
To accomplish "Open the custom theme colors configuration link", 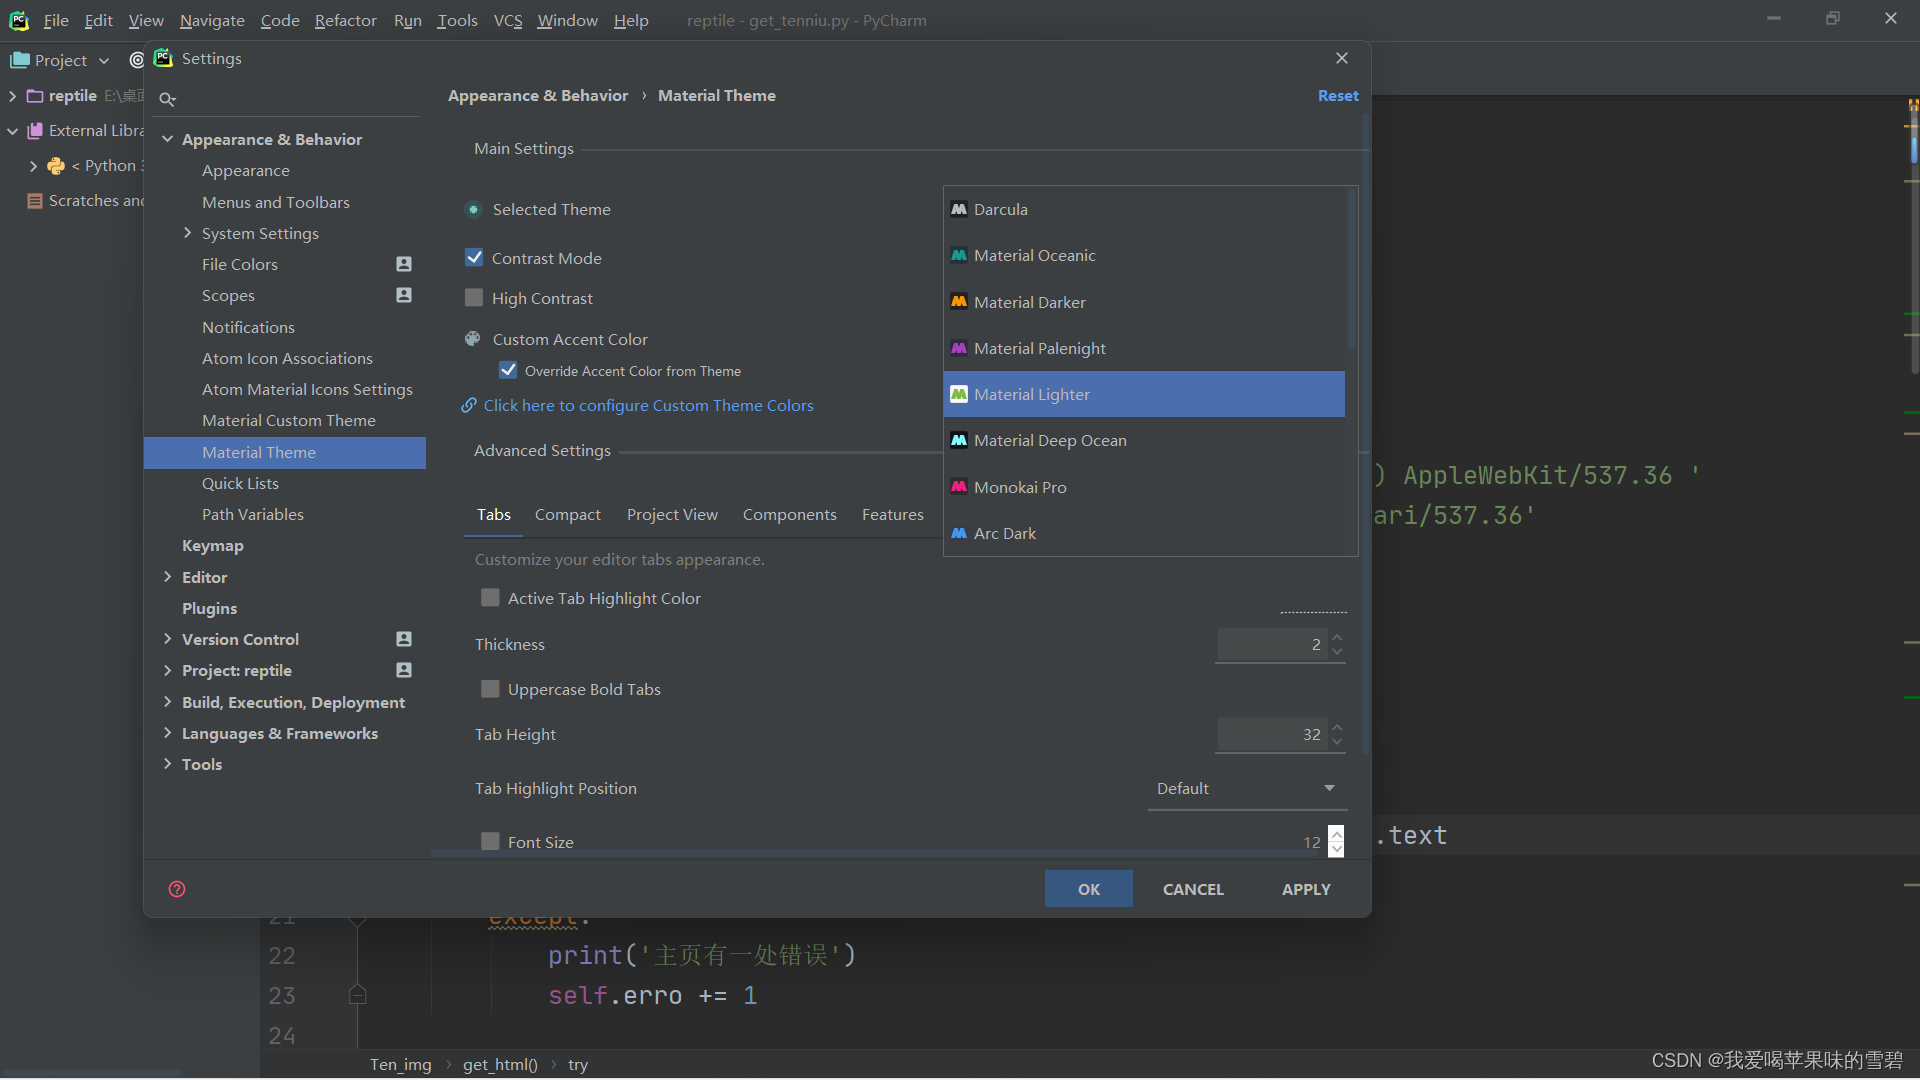I will click(648, 406).
